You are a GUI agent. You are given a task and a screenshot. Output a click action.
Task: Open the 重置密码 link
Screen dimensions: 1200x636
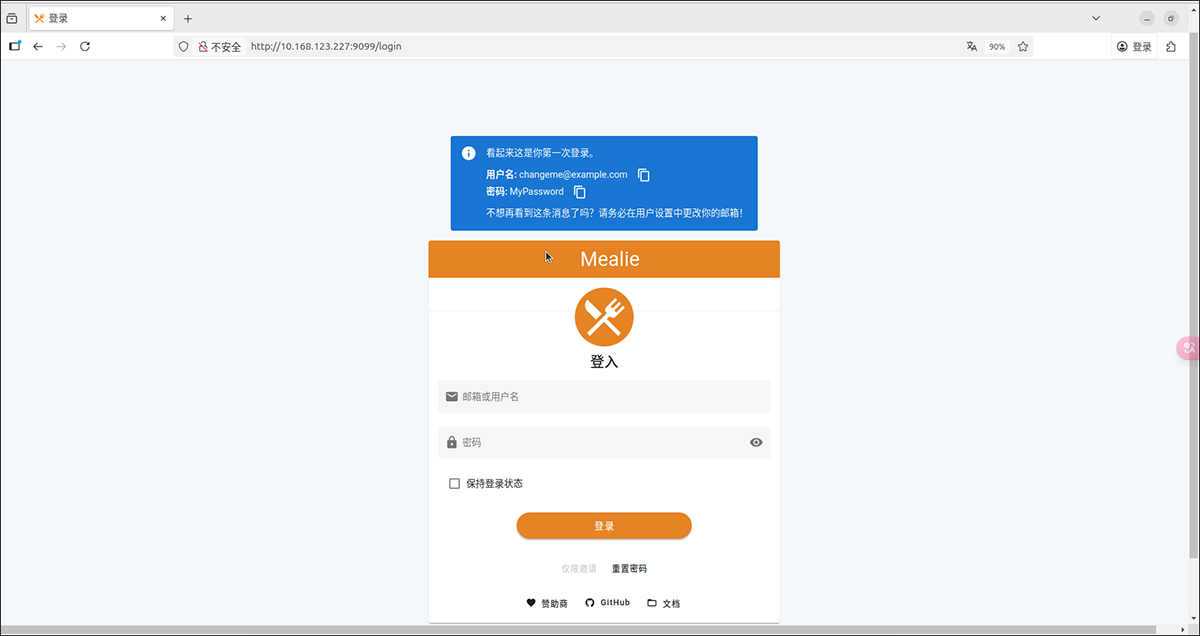coord(629,569)
